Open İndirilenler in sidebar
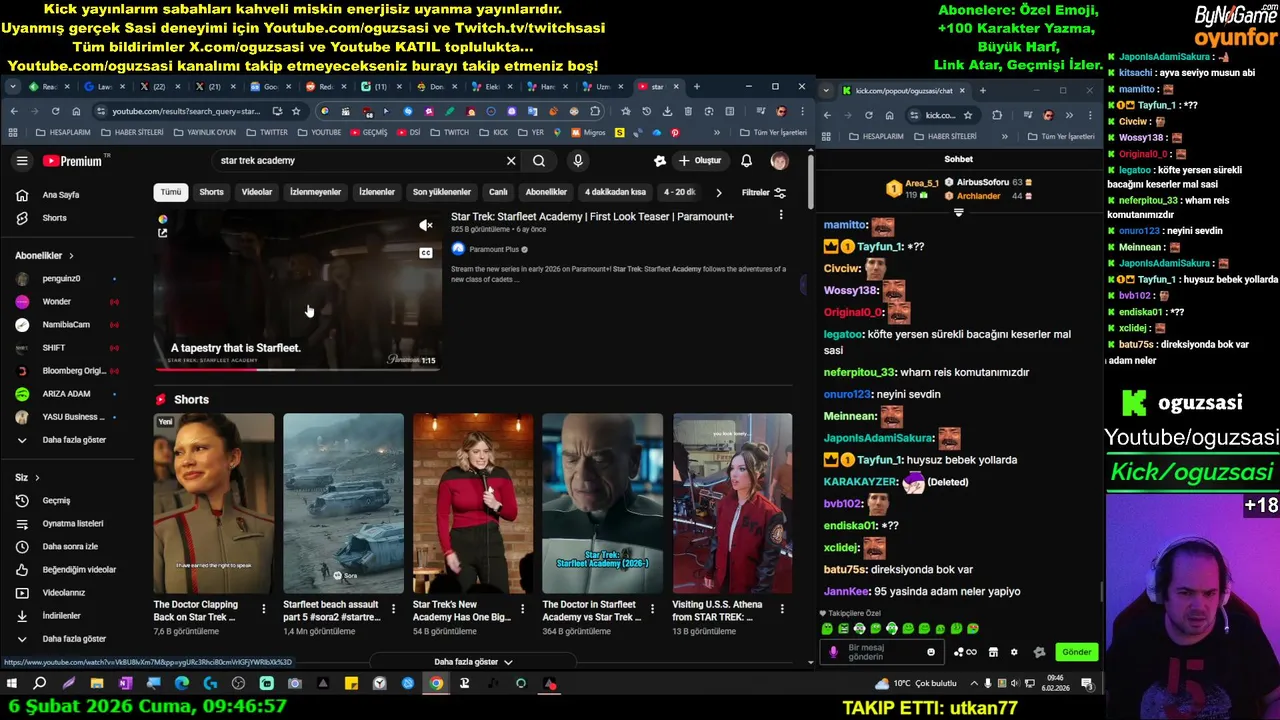This screenshot has height=720, width=1280. 61,615
